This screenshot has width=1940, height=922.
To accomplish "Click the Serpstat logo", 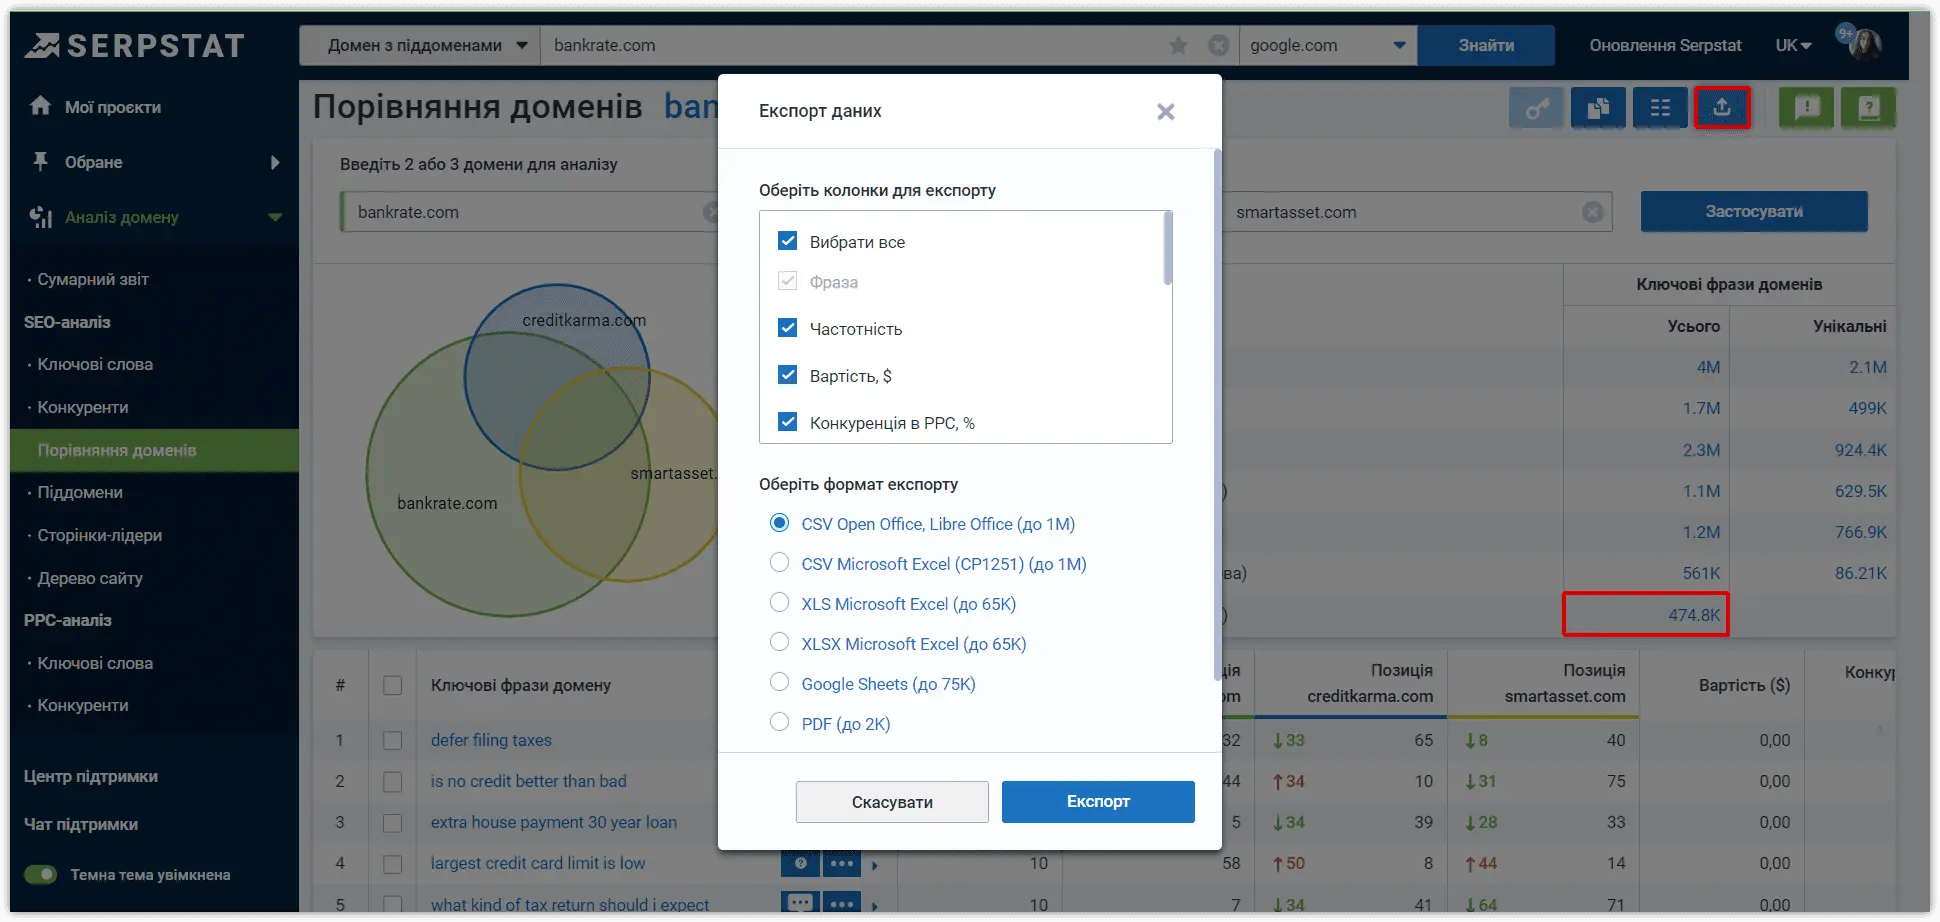I will pyautogui.click(x=134, y=45).
